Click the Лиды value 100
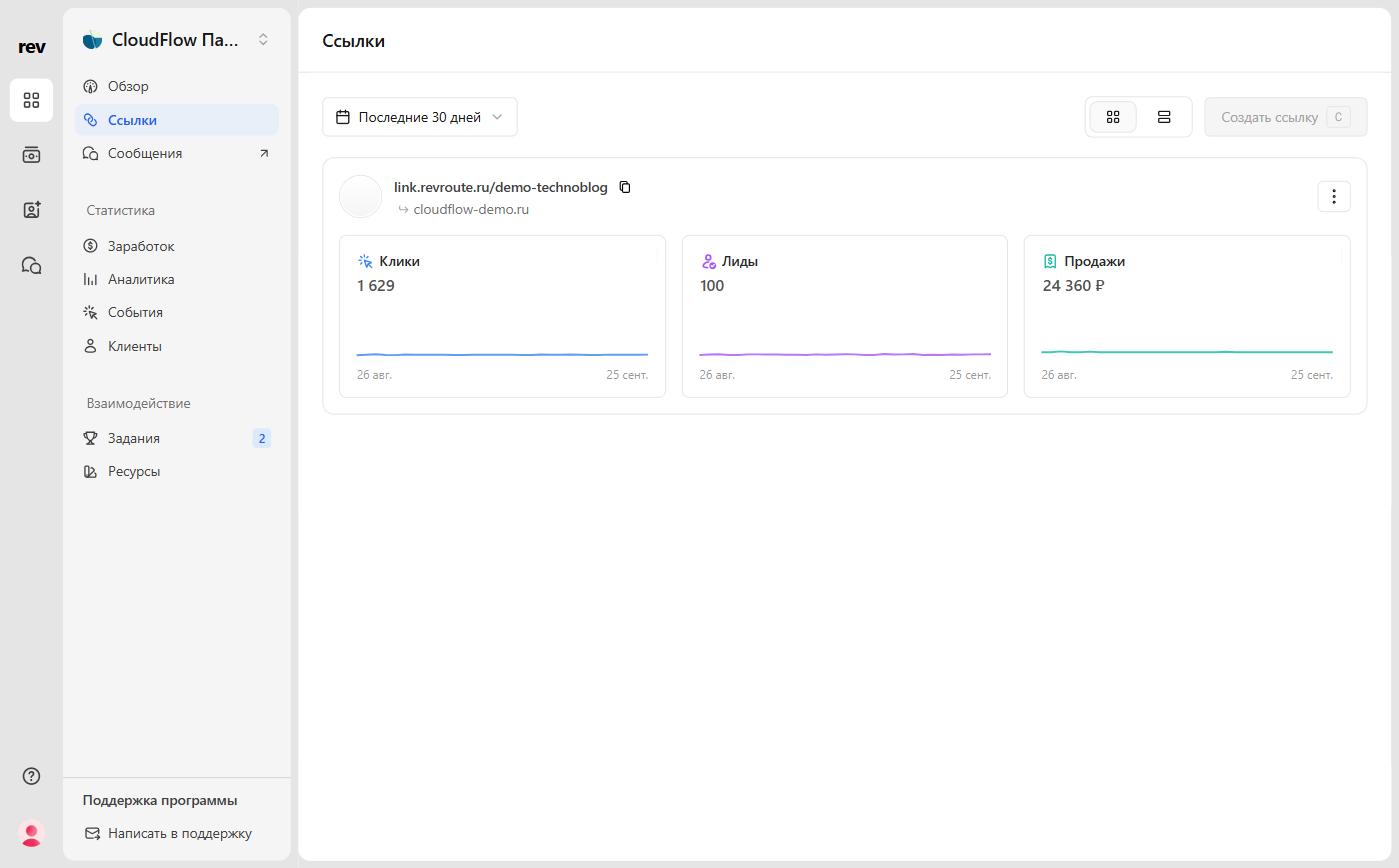The width and height of the screenshot is (1399, 868). tap(712, 285)
